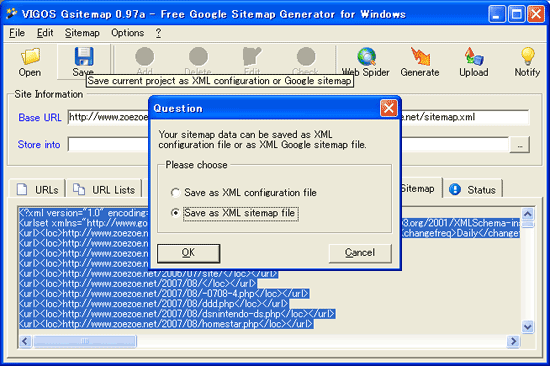550x366 pixels.
Task: Click the vertical scrollbar up arrow
Action: point(528,214)
